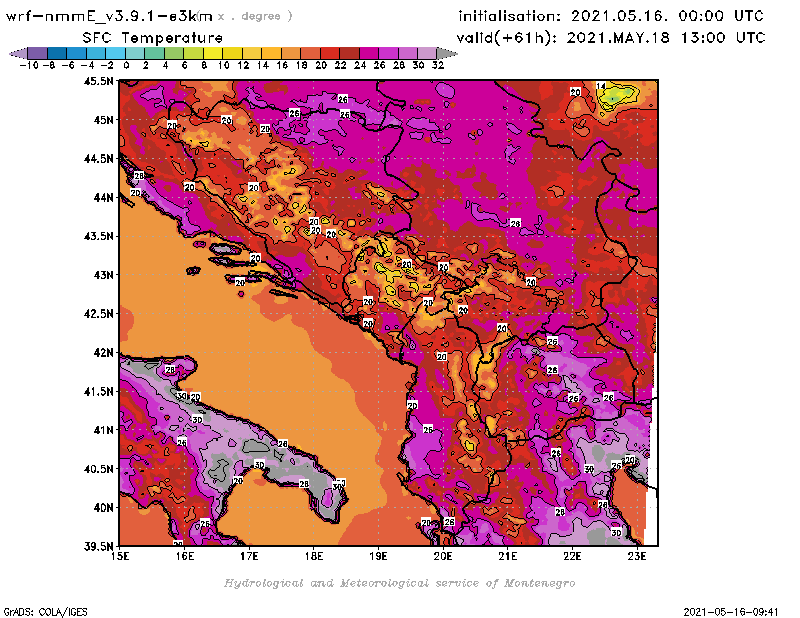Image resolution: width=800 pixels, height=618 pixels.
Task: Click the '44.5N' latitude axis label
Action: [x=98, y=159]
